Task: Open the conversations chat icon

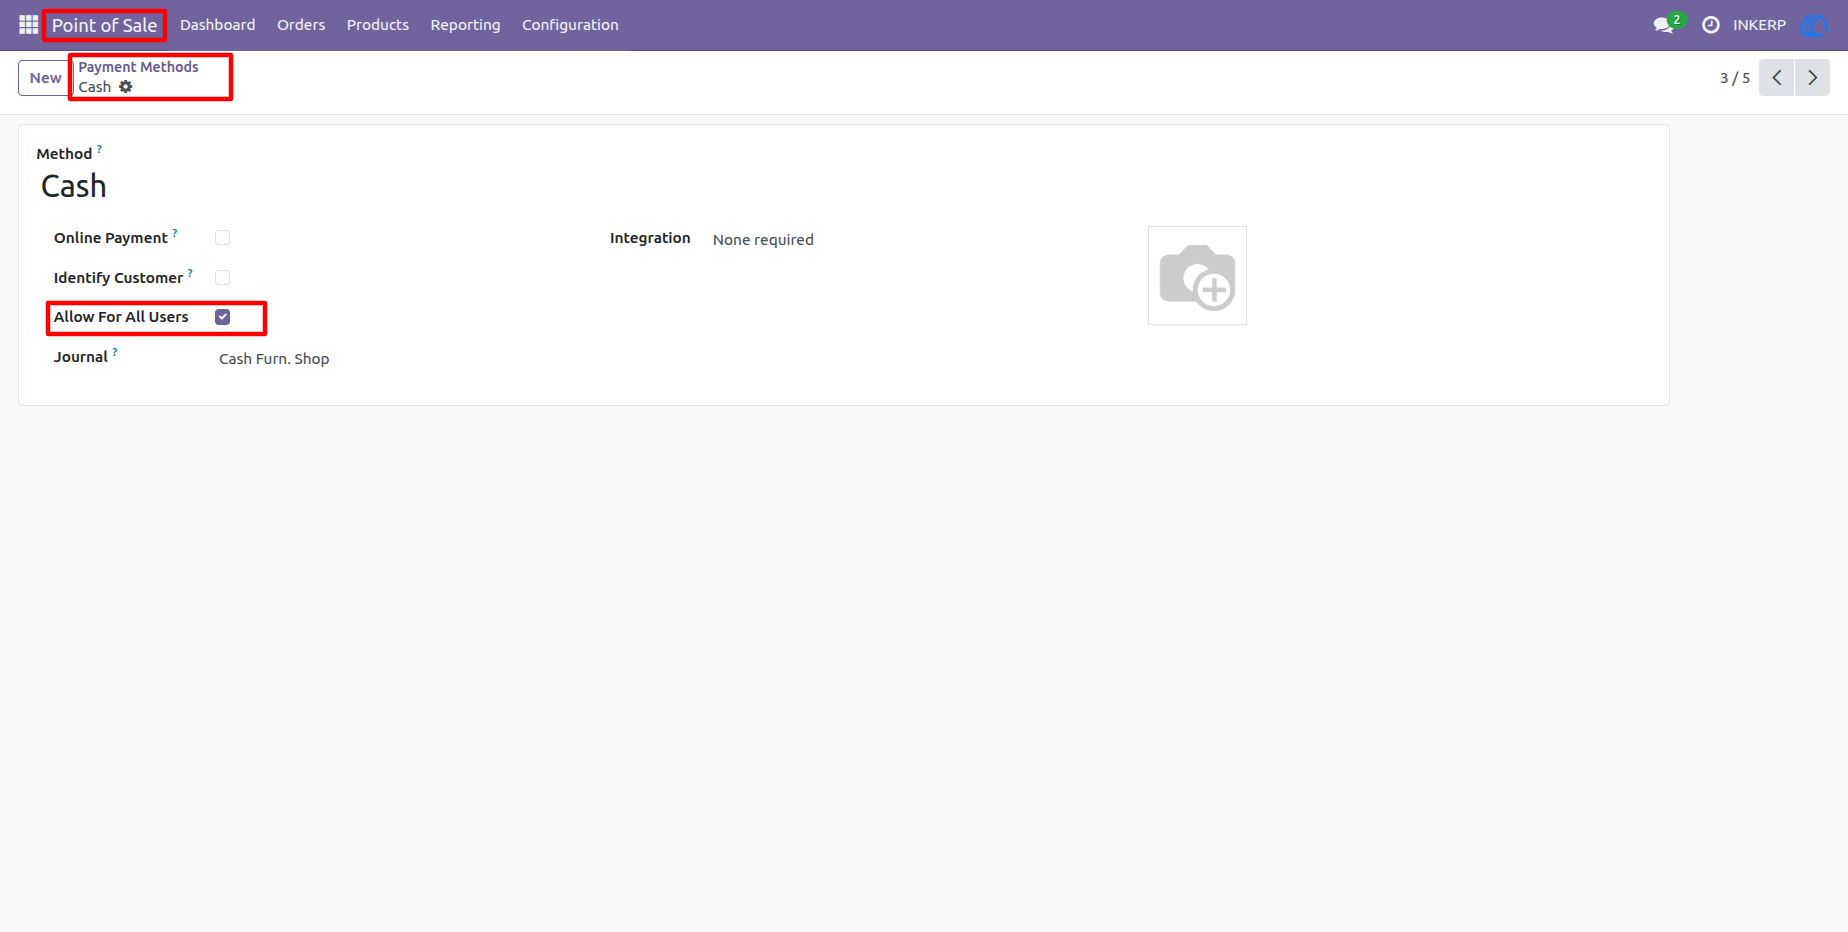Action: pyautogui.click(x=1664, y=25)
